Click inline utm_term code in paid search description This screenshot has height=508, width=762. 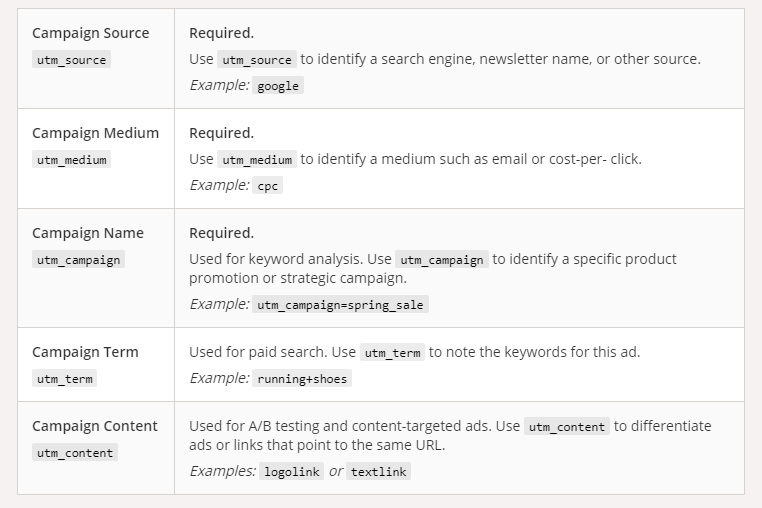392,353
